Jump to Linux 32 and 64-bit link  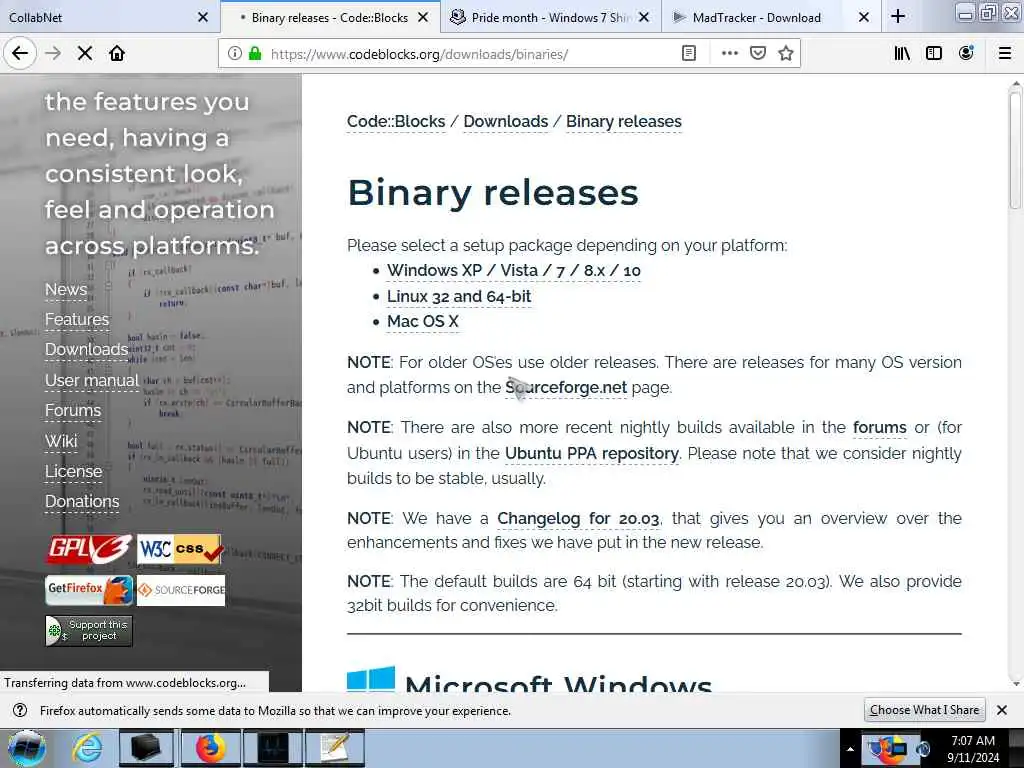[x=458, y=296]
